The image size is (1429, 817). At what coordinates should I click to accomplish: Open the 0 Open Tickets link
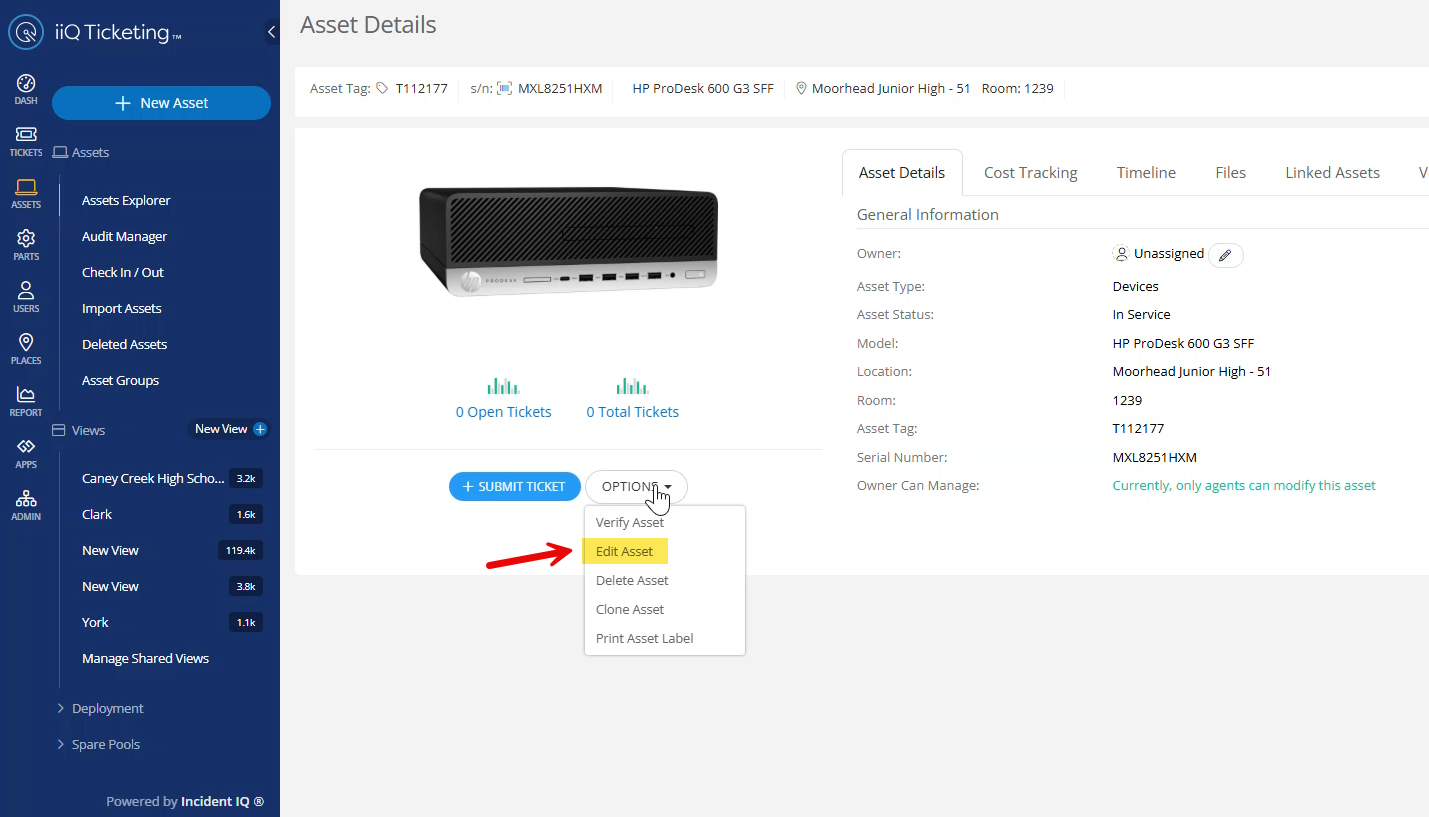[503, 412]
